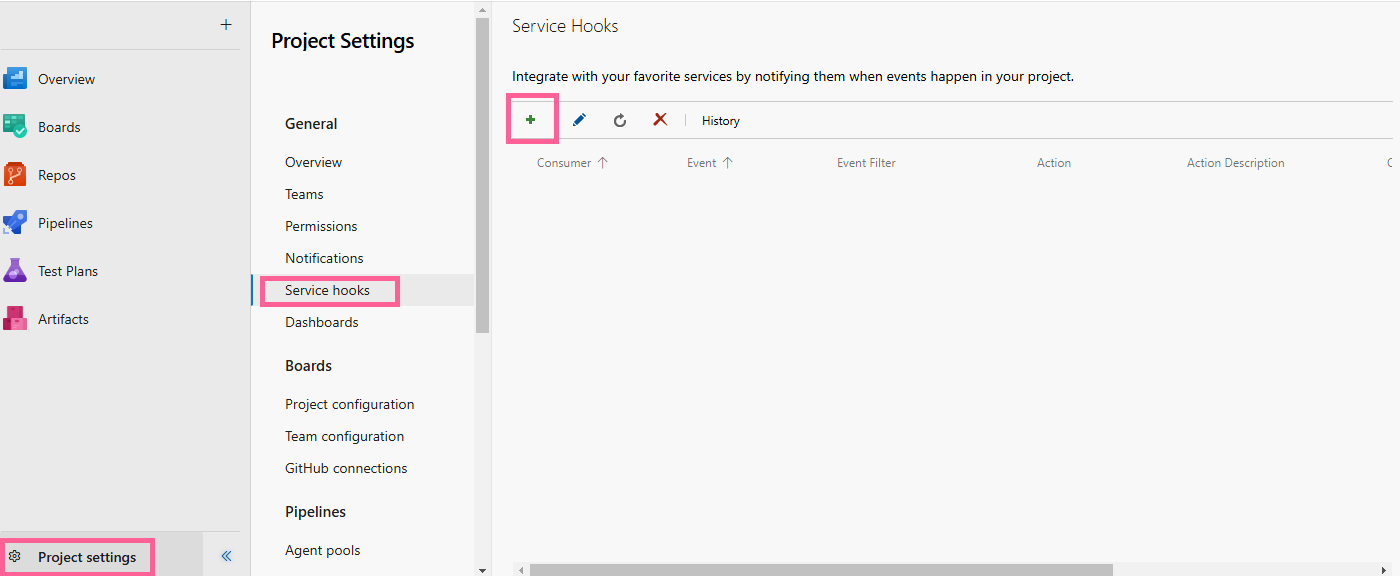Click the horizontal scrollbar right arrow

click(1384, 570)
